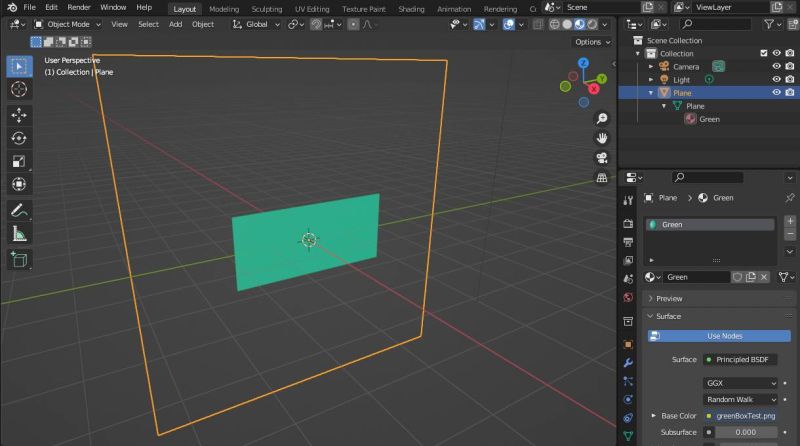Viewport: 800px width, 446px height.
Task: Switch to the Modeling workspace tab
Action: pyautogui.click(x=223, y=9)
